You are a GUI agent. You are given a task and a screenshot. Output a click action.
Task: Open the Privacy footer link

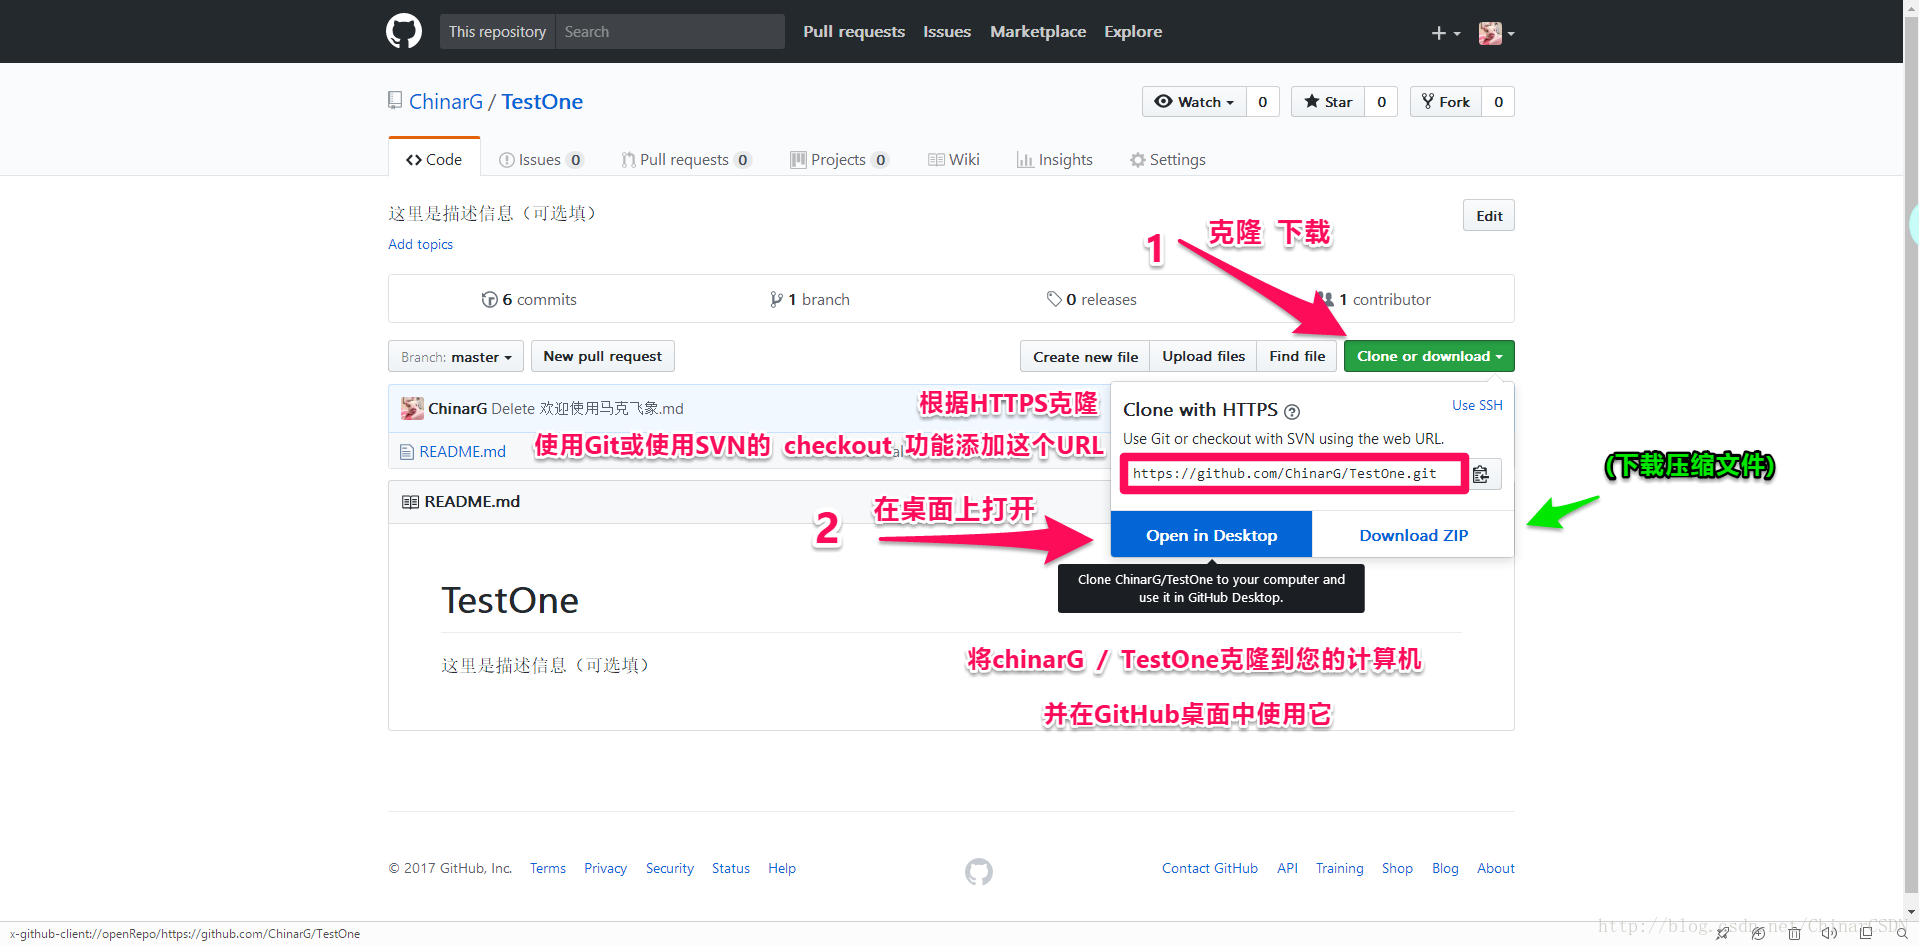(x=605, y=868)
